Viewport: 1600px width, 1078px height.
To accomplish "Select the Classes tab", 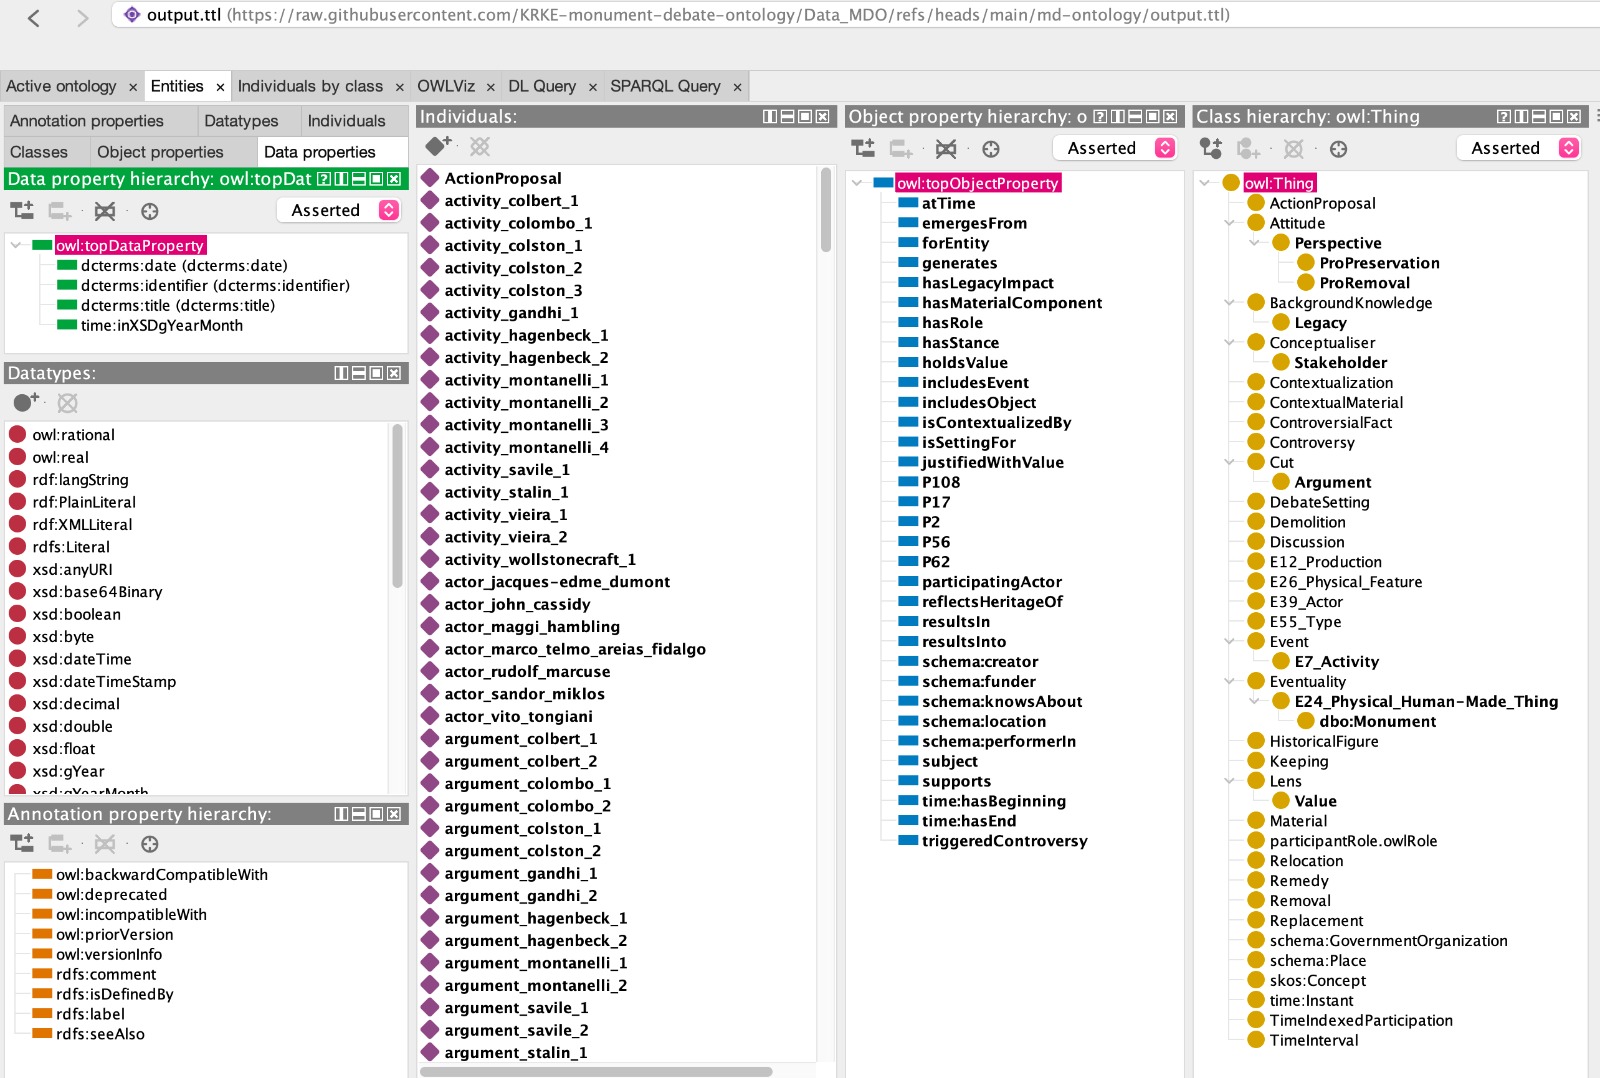I will click(39, 152).
